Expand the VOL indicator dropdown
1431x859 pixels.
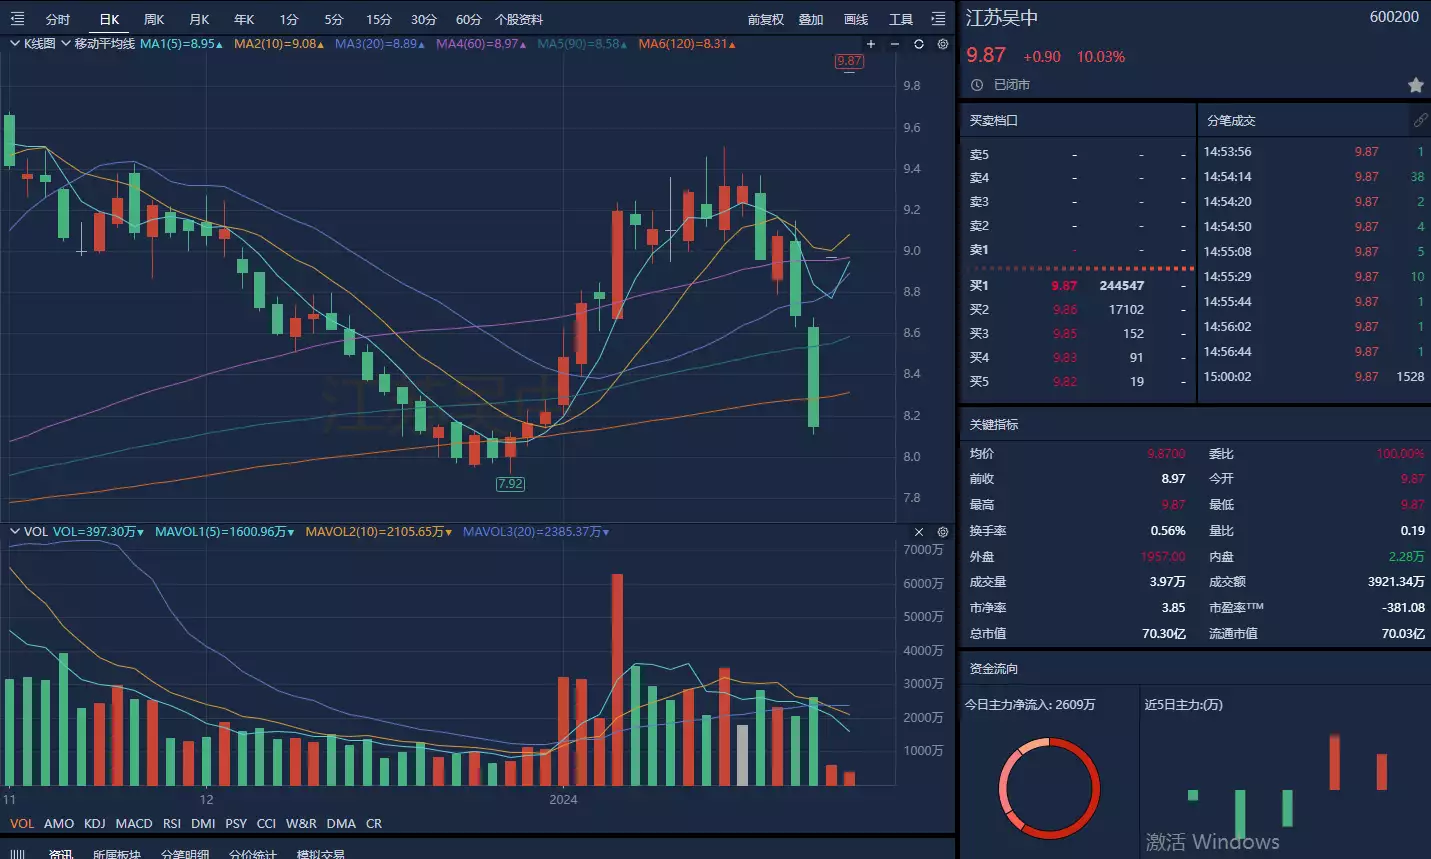(x=15, y=532)
